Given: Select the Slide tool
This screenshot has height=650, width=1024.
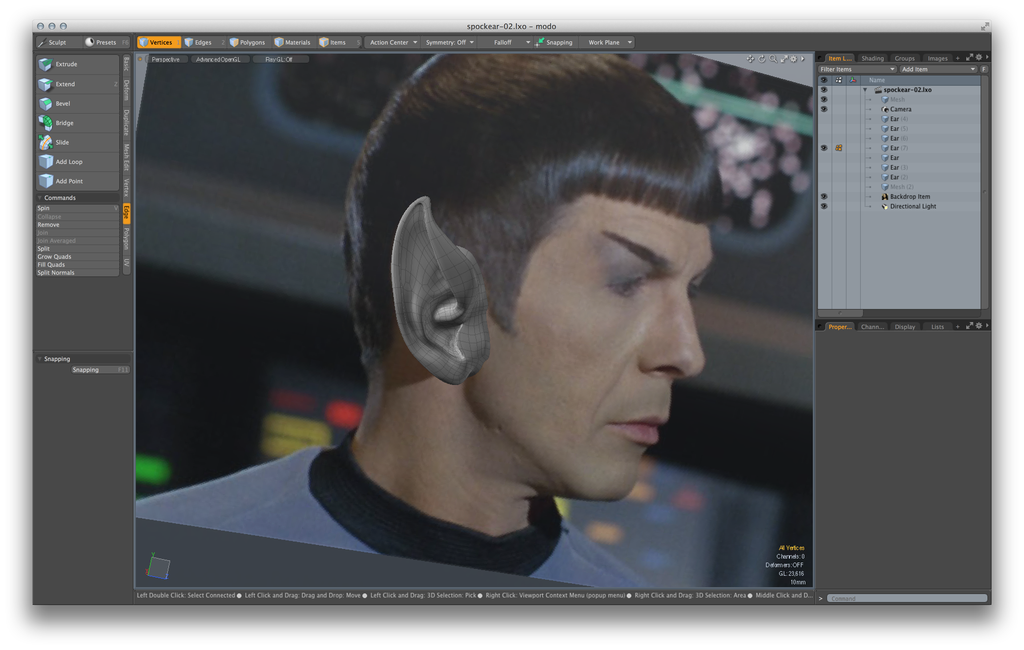Looking at the screenshot, I should pyautogui.click(x=77, y=142).
